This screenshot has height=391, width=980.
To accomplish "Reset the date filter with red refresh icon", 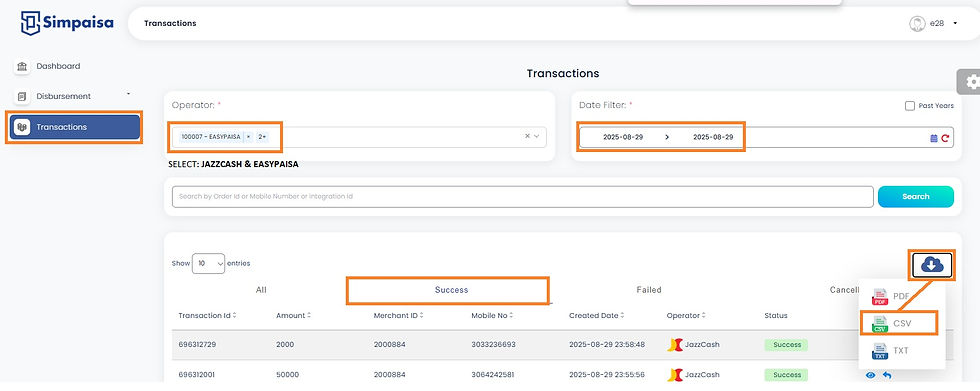I will coord(945,138).
